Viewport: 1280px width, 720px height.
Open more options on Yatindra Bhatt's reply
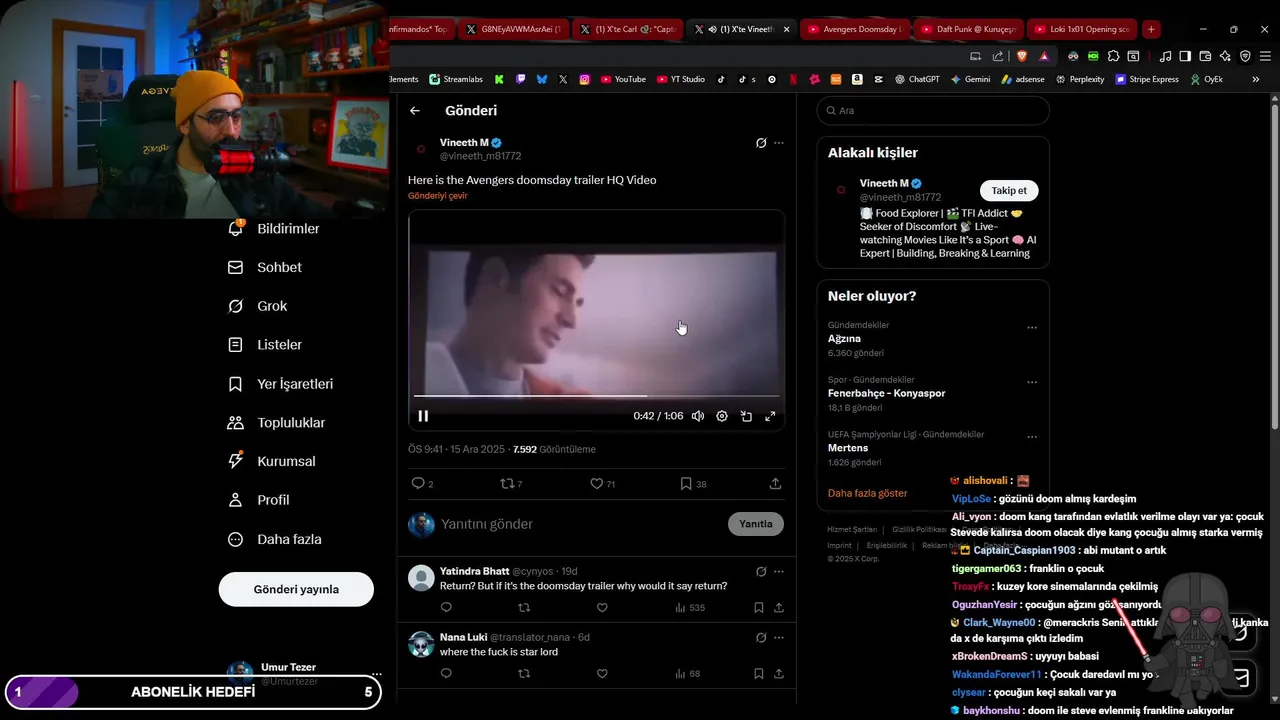coord(779,572)
